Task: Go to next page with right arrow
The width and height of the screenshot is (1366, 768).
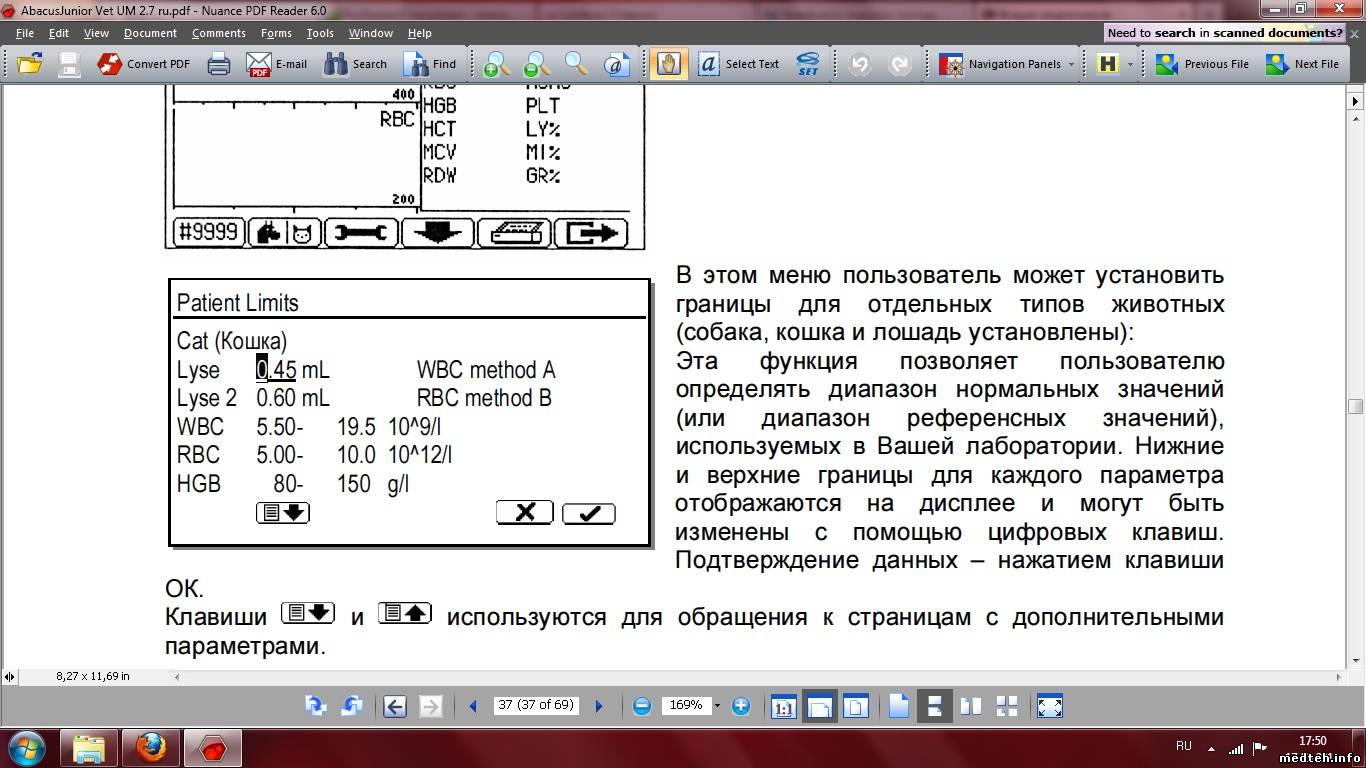Action: pyautogui.click(x=599, y=706)
